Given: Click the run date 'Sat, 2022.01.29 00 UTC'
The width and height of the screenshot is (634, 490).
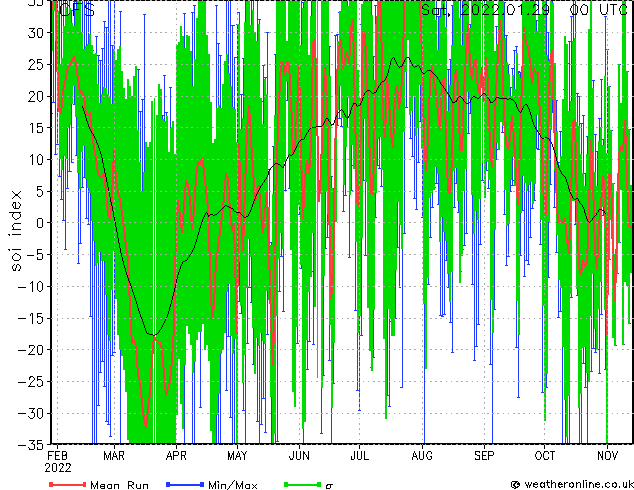Looking at the screenshot, I should click(x=524, y=10).
